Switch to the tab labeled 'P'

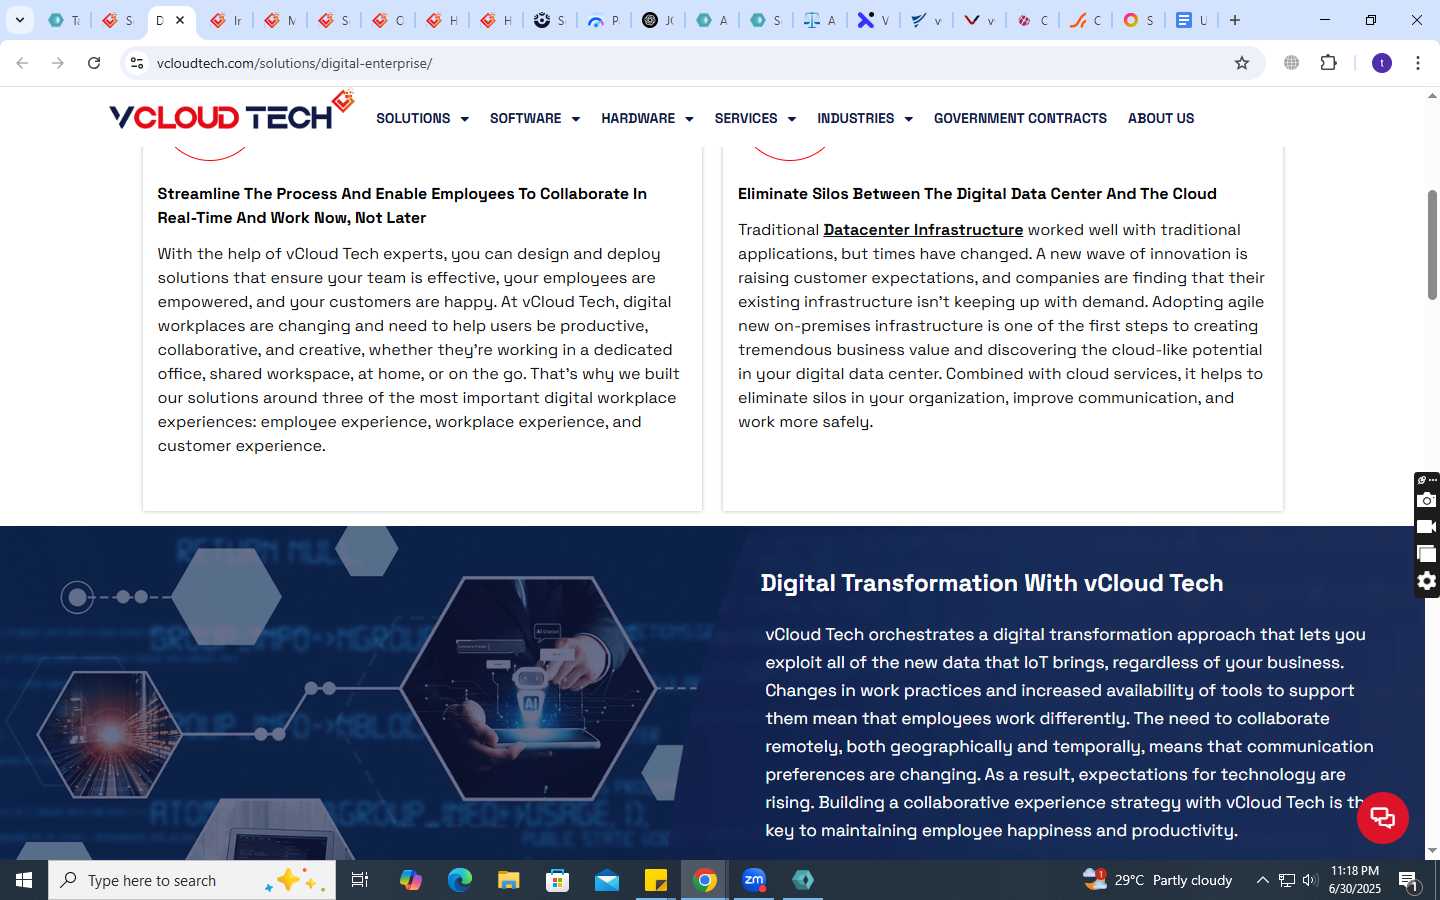click(604, 20)
